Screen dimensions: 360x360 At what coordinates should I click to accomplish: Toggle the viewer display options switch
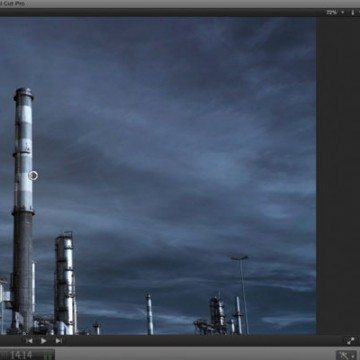(352, 12)
